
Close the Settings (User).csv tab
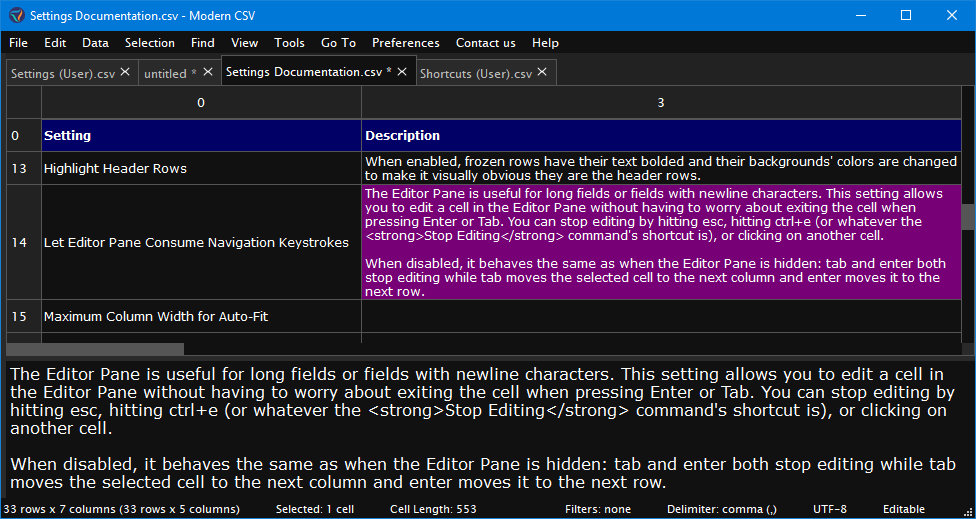[x=125, y=72]
